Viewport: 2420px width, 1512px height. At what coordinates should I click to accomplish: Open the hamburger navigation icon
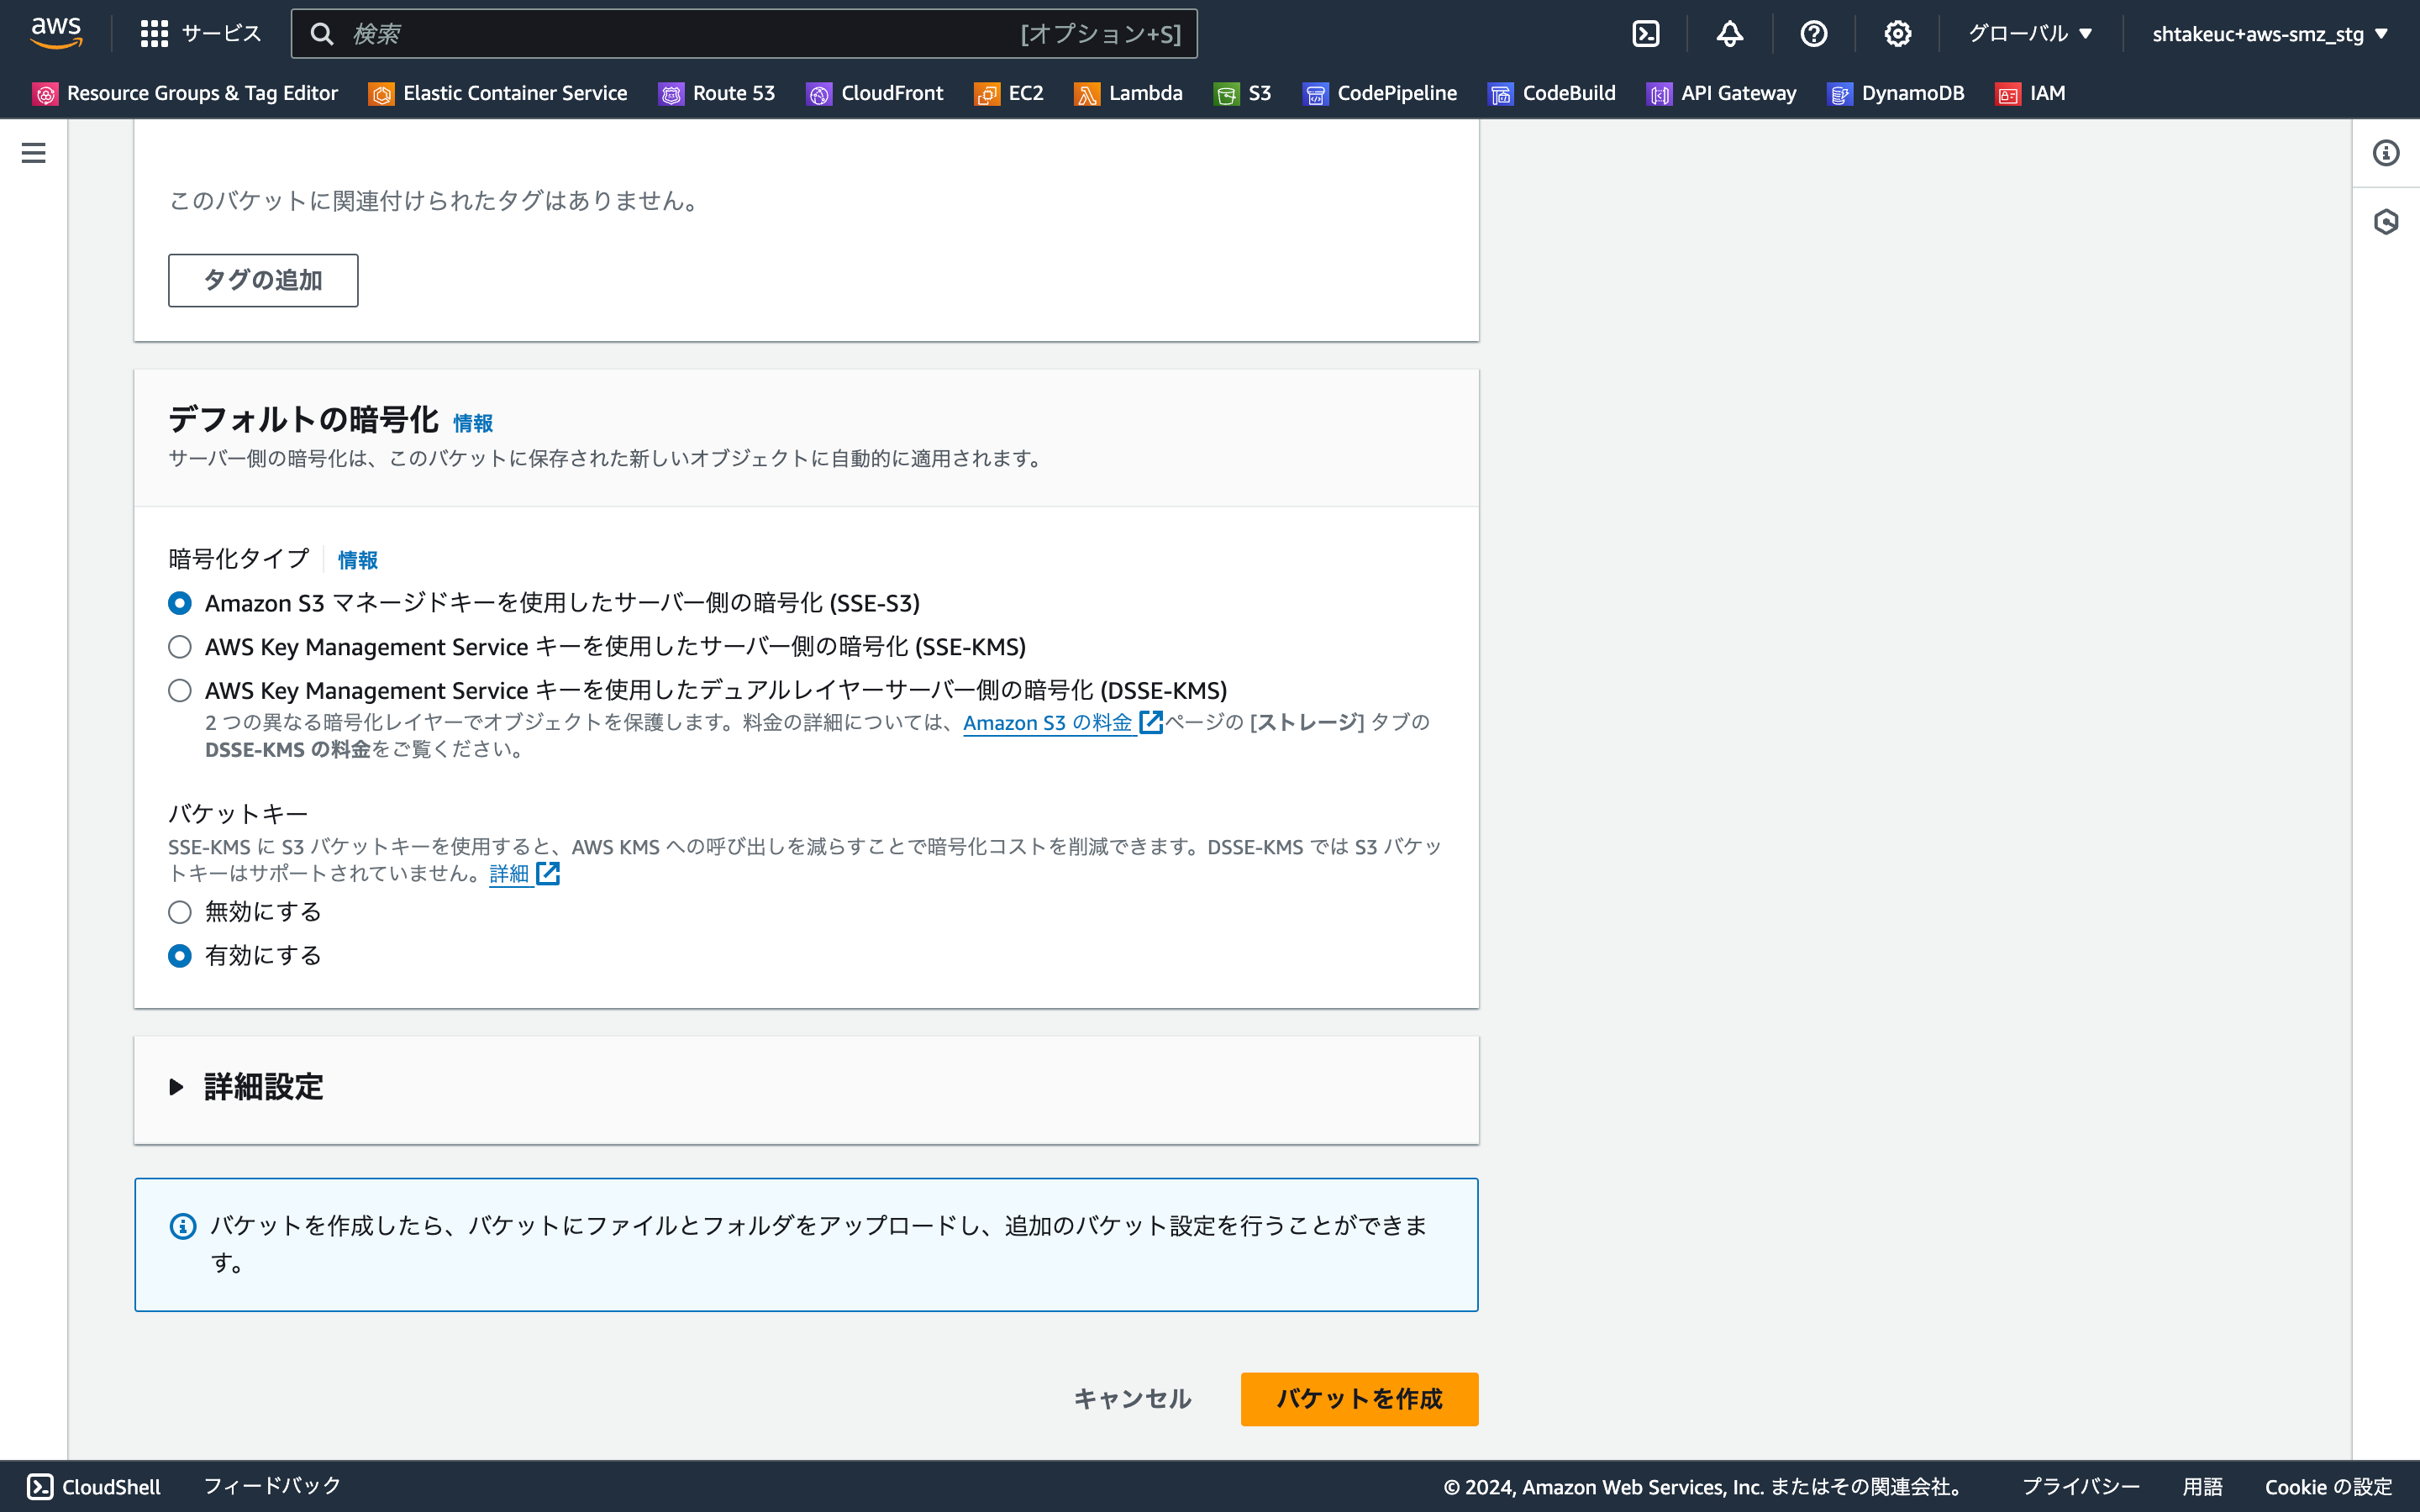34,153
